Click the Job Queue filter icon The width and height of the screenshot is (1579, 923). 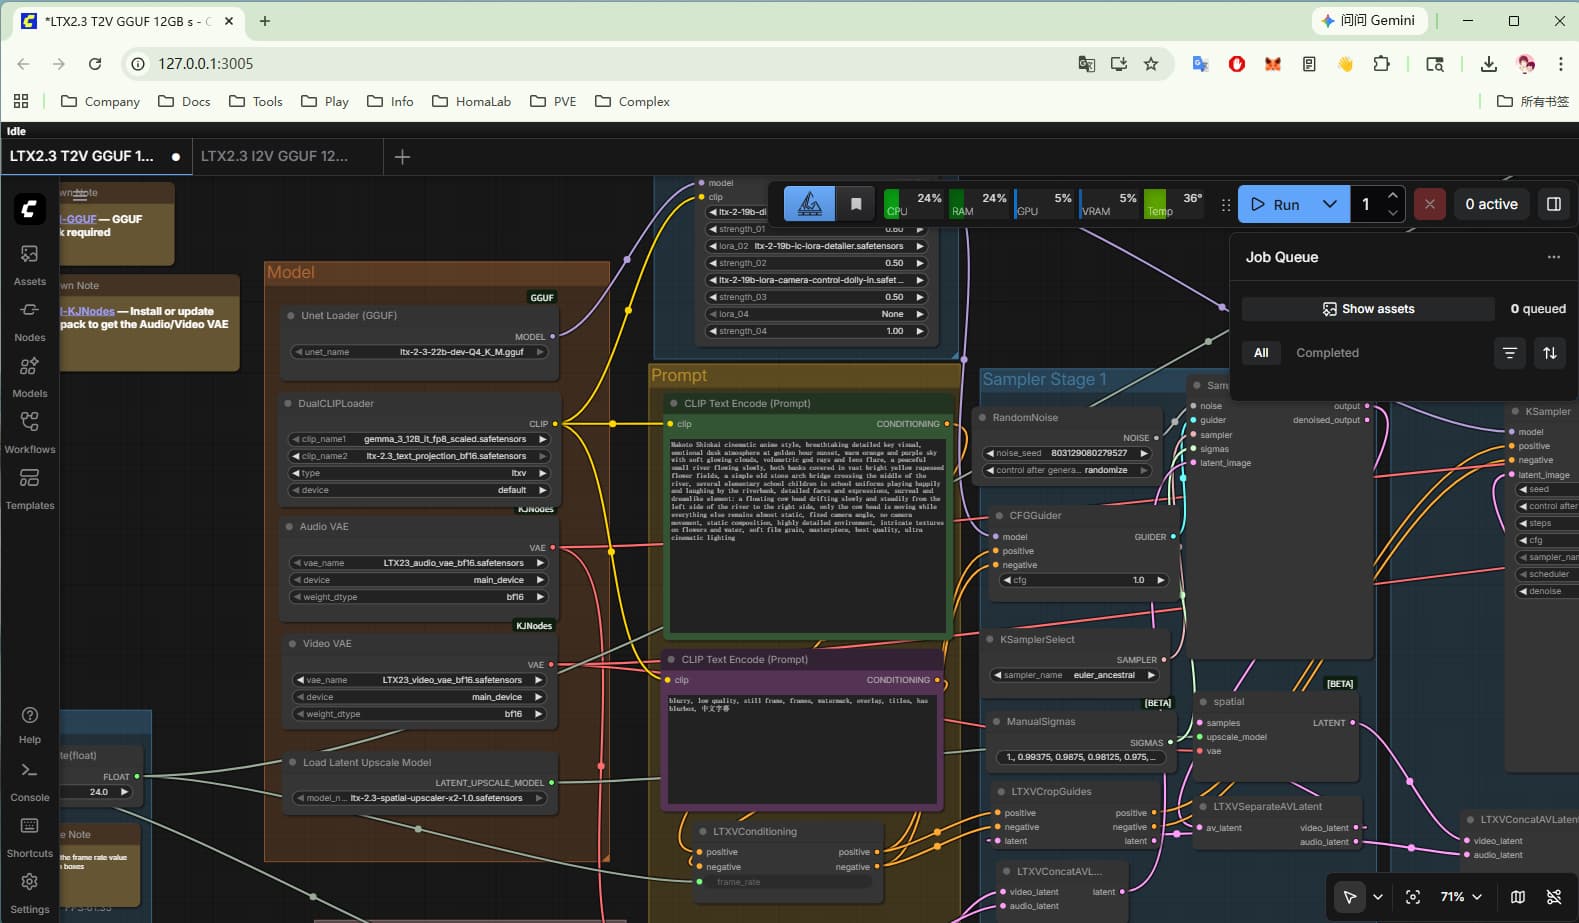(x=1509, y=353)
